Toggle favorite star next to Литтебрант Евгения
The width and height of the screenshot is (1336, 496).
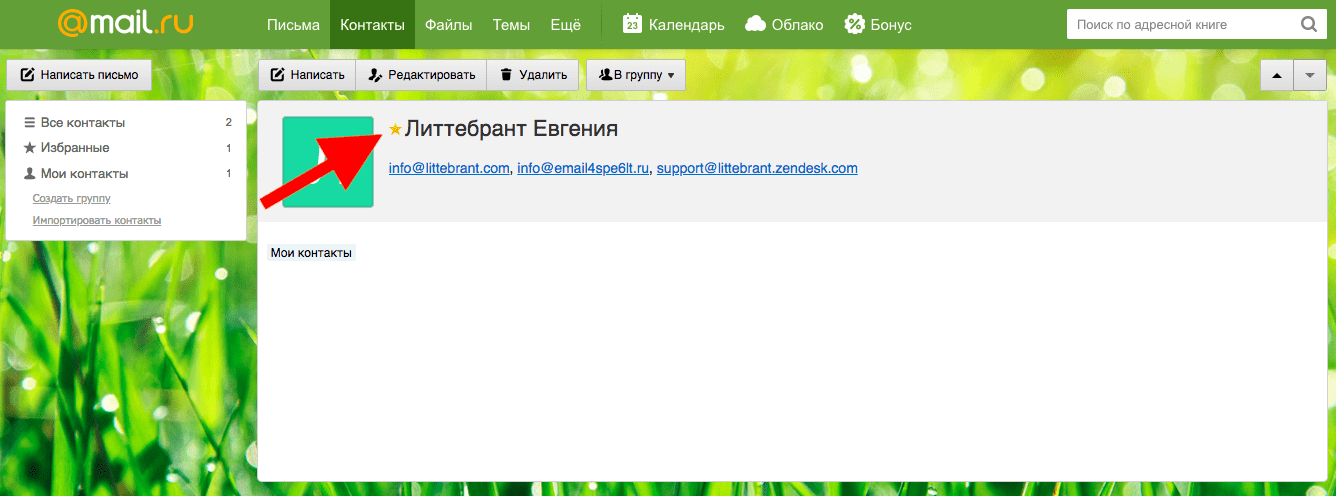(x=395, y=129)
